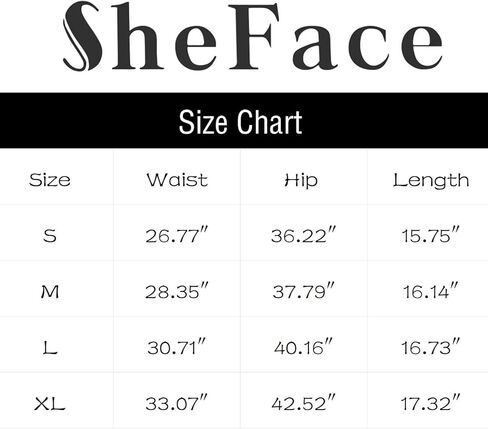Screen dimensions: 488x429
Task: Click the S size row label
Action: point(50,236)
